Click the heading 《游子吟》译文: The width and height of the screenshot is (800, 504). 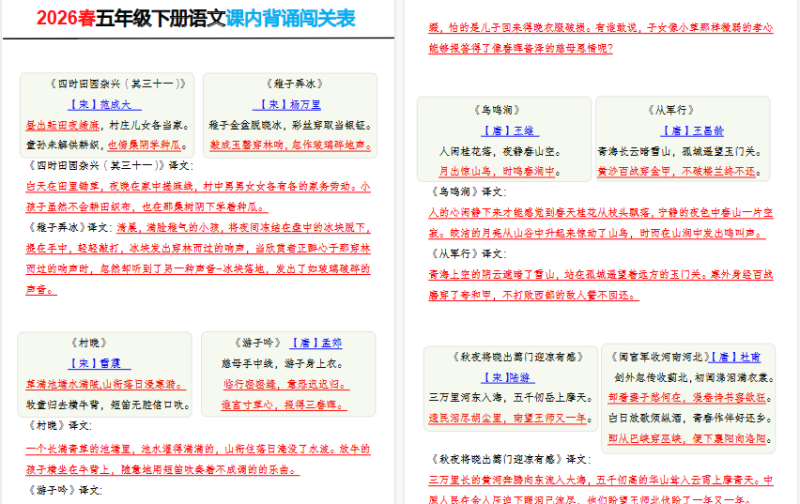(x=64, y=490)
